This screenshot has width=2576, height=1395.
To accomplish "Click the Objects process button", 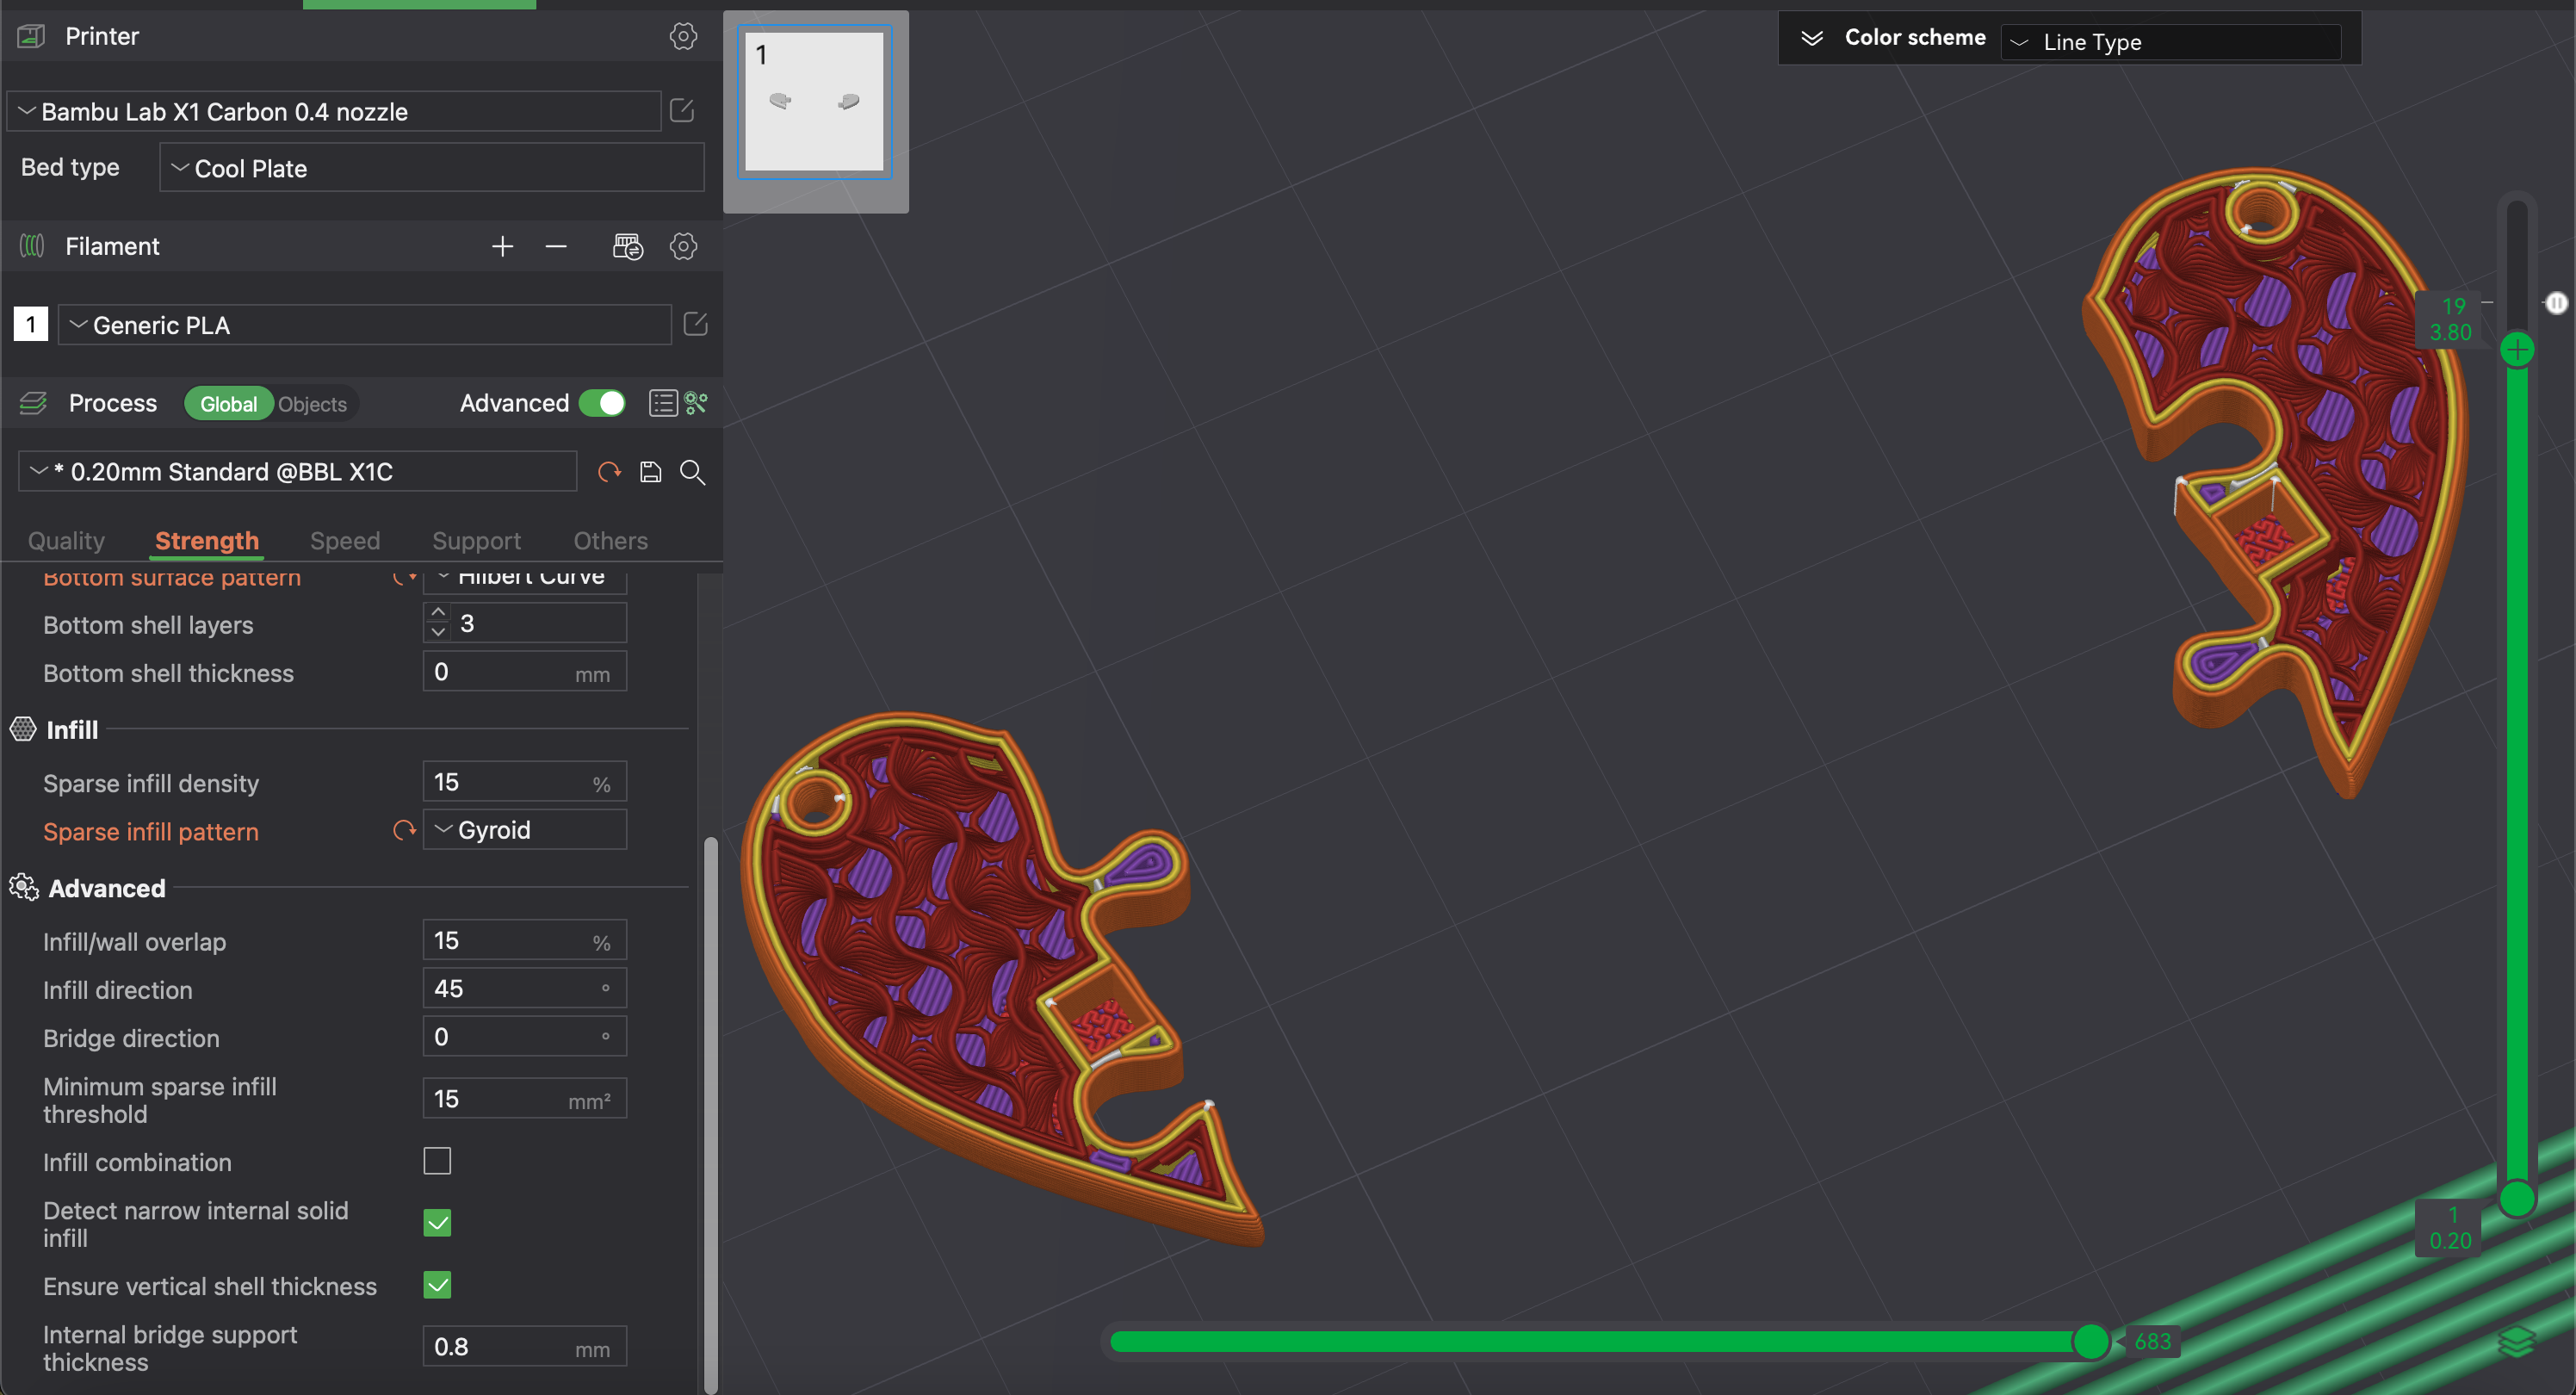I will (x=313, y=402).
